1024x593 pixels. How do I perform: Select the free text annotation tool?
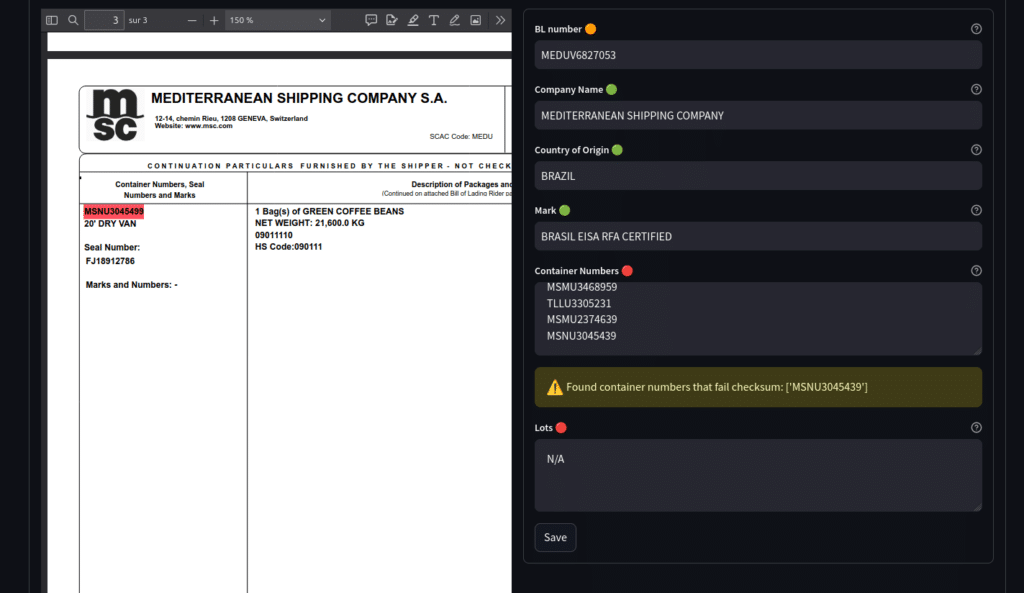click(x=434, y=19)
